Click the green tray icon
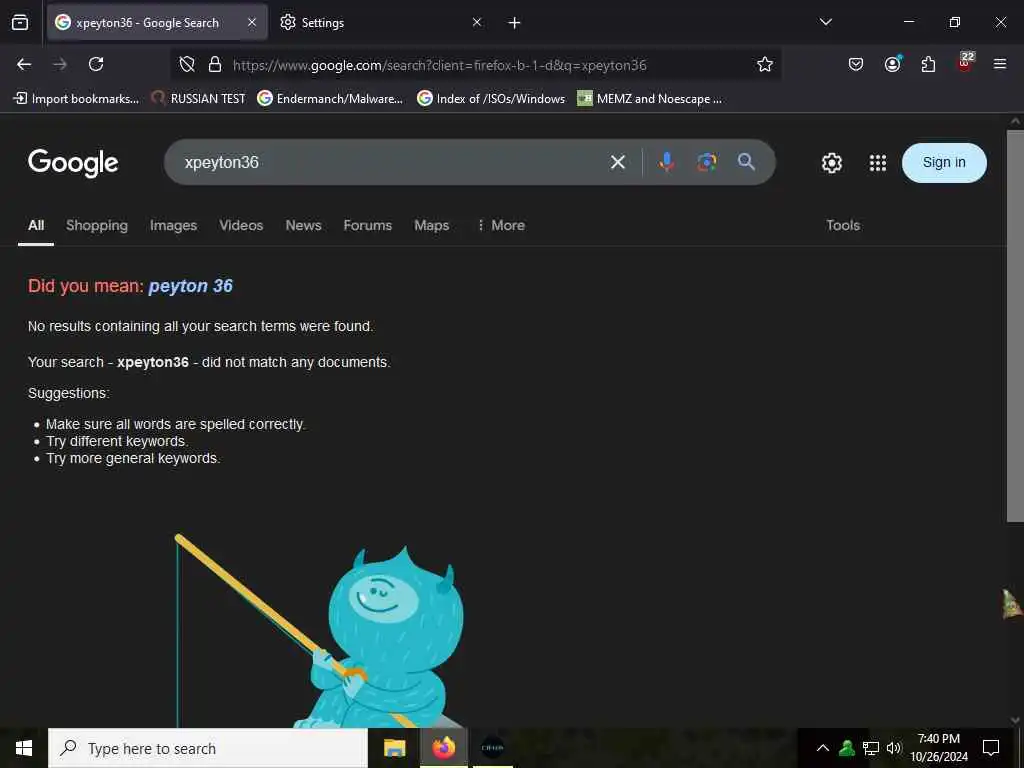Image resolution: width=1024 pixels, height=768 pixels. [847, 748]
